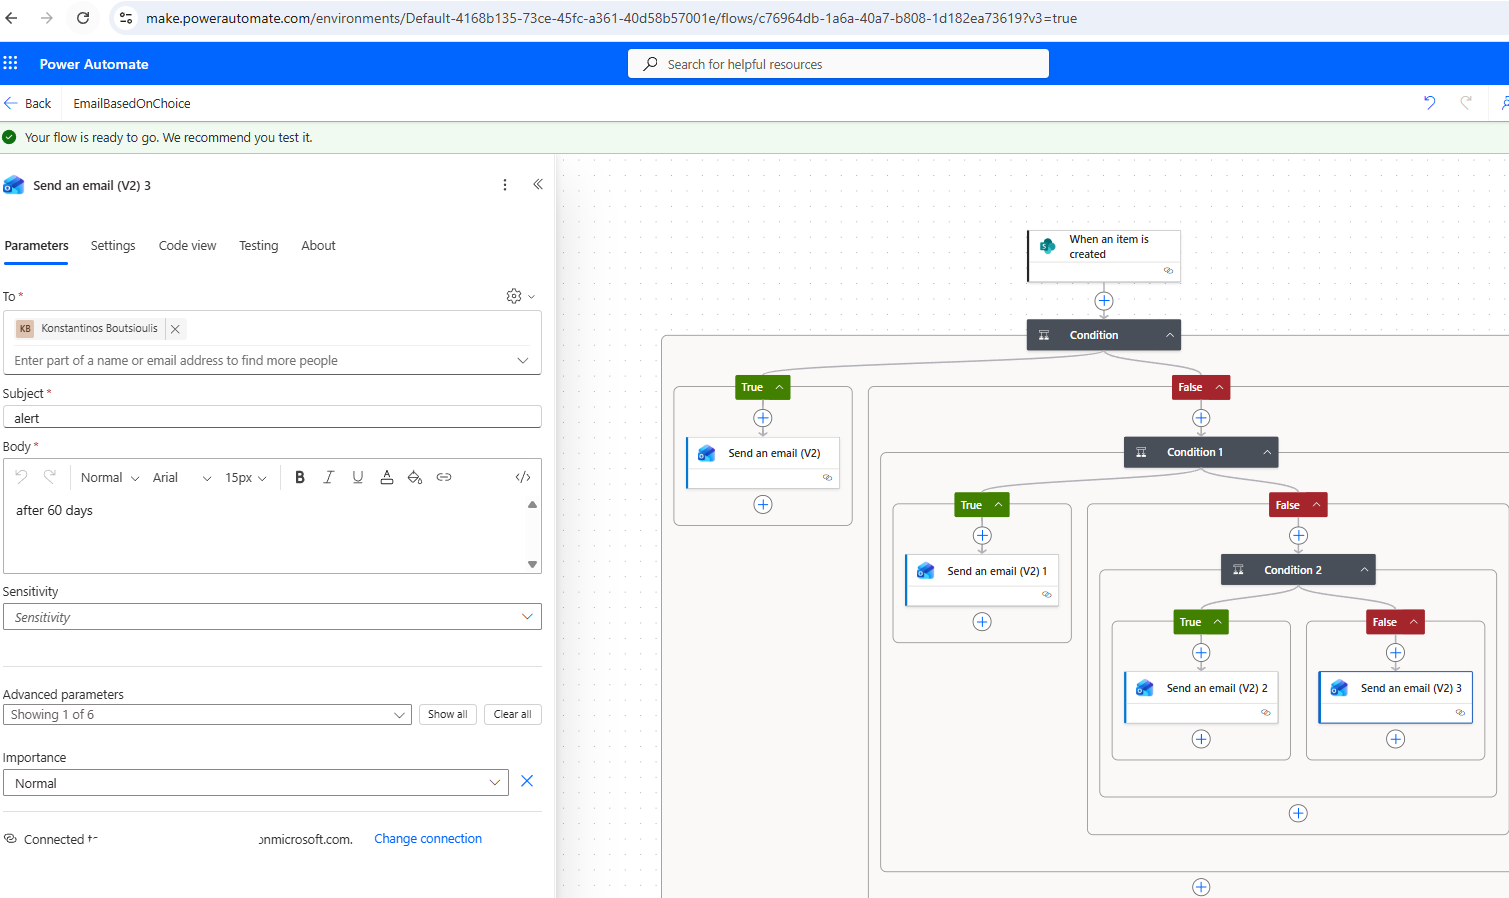1509x898 pixels.
Task: Switch to the Code view tab
Action: click(187, 246)
